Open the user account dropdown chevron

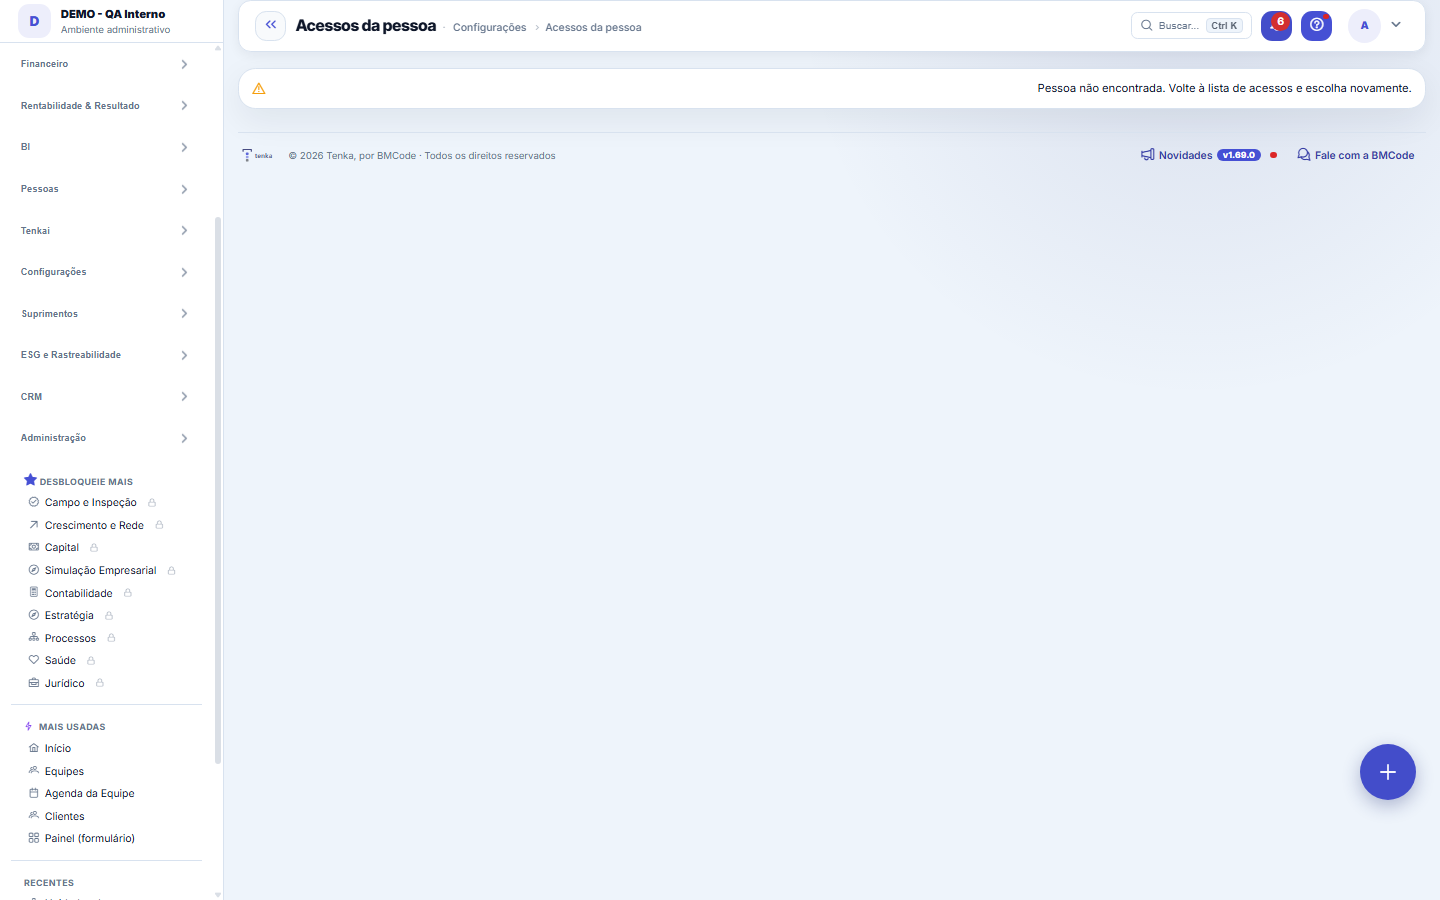[x=1396, y=25]
